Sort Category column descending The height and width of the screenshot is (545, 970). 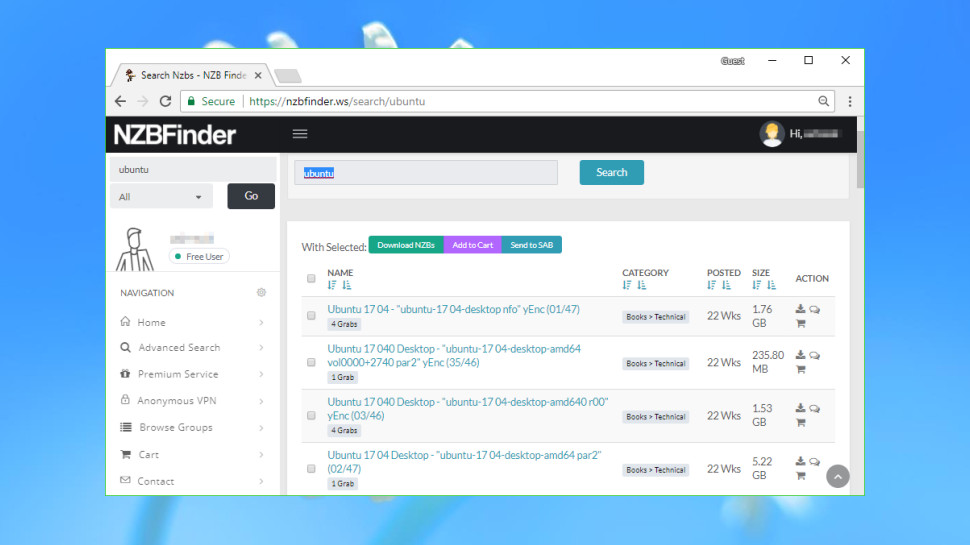627,285
